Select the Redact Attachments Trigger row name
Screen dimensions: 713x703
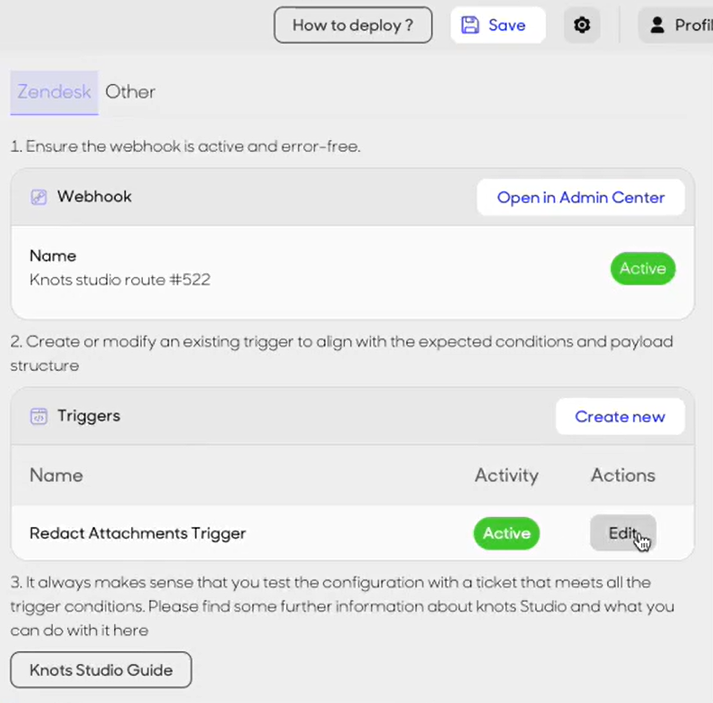click(x=138, y=533)
